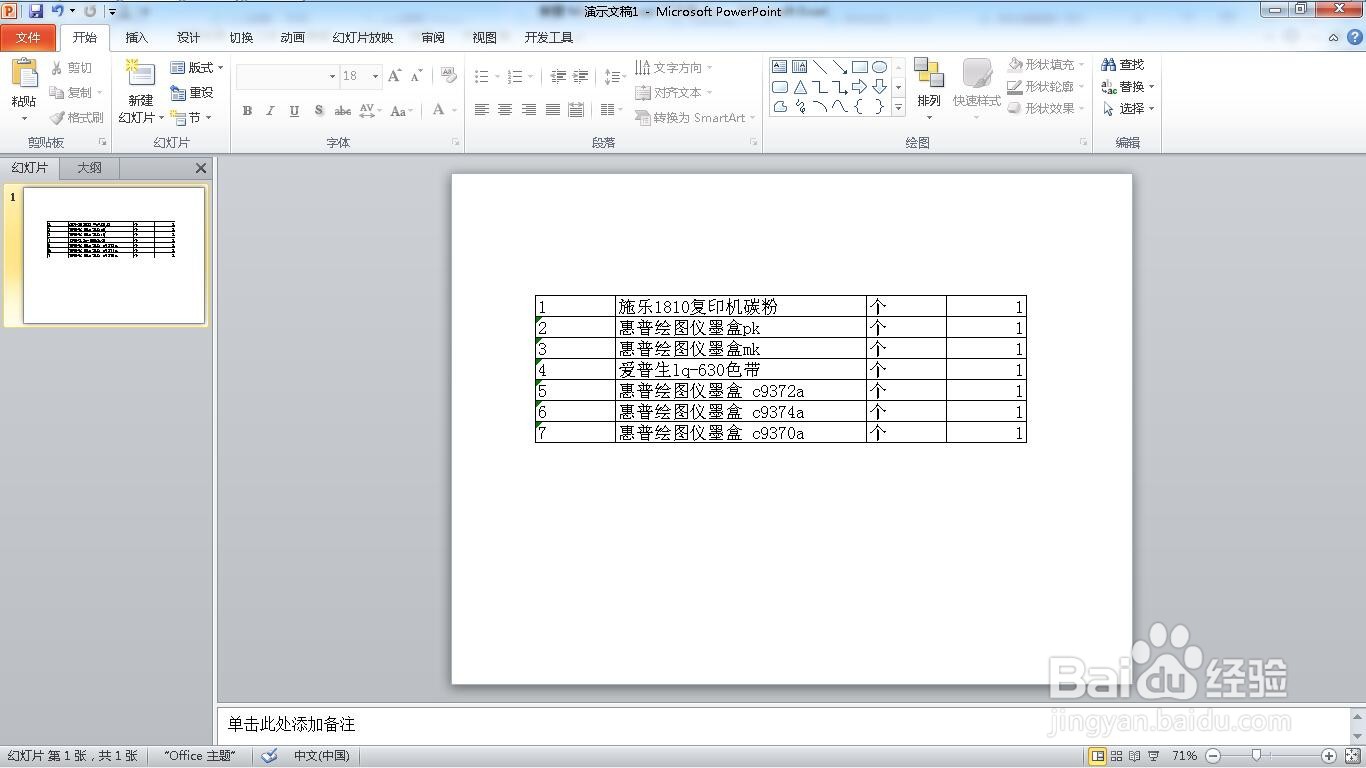
Task: Fit slide to current window
Action: (x=1353, y=756)
